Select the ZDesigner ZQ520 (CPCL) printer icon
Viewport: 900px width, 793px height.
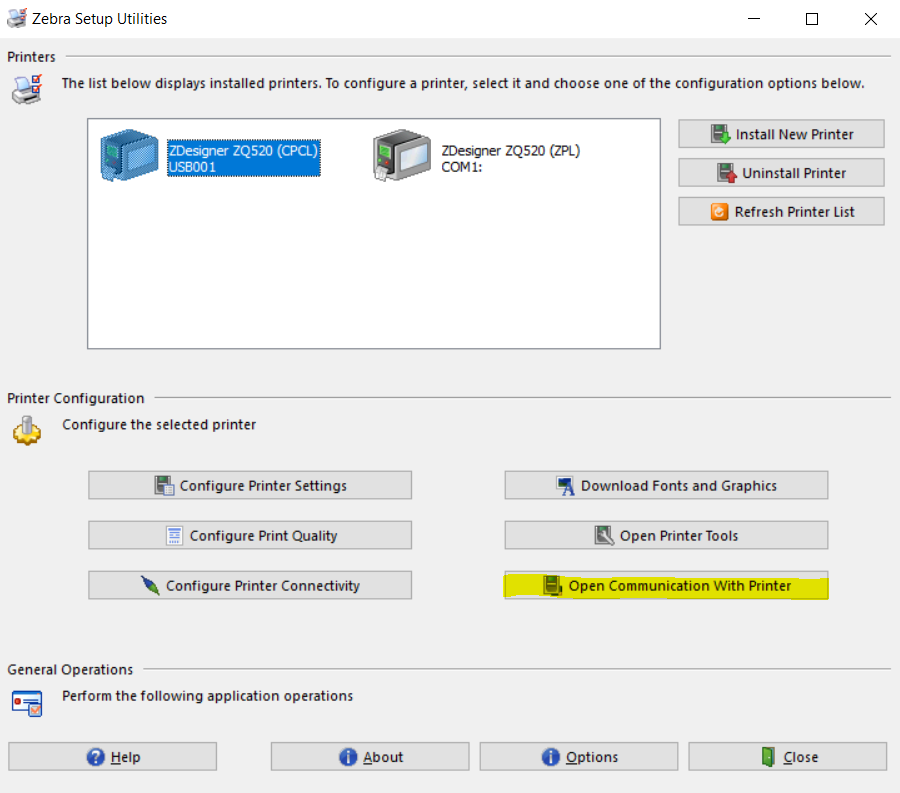click(129, 157)
